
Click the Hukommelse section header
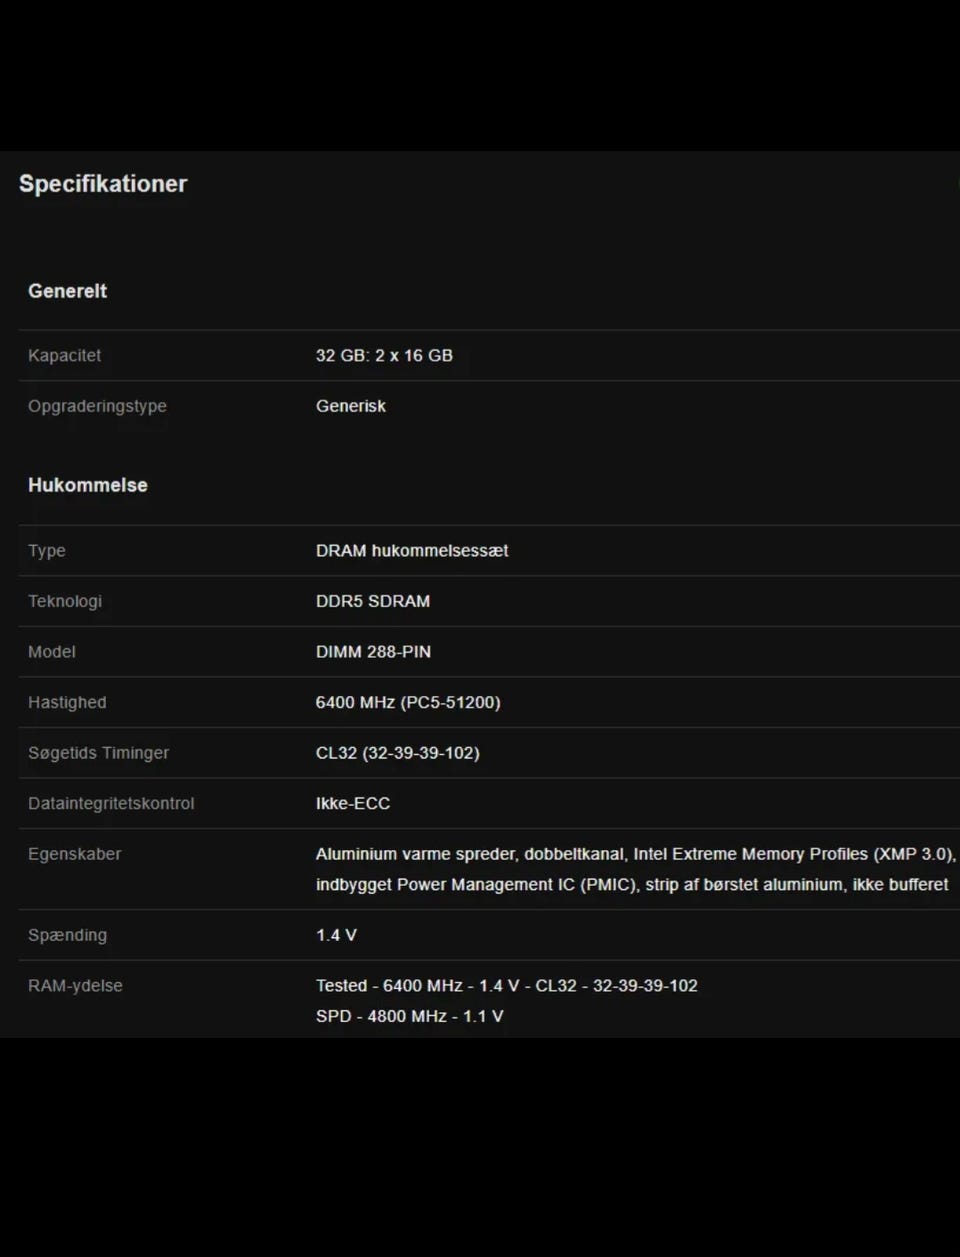(x=88, y=485)
